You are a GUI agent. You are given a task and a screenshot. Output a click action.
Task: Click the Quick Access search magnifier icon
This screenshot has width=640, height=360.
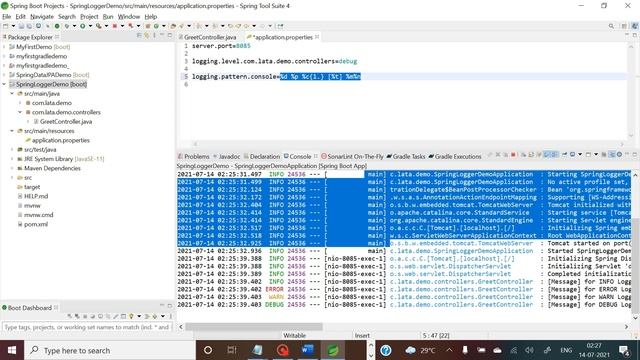611,26
